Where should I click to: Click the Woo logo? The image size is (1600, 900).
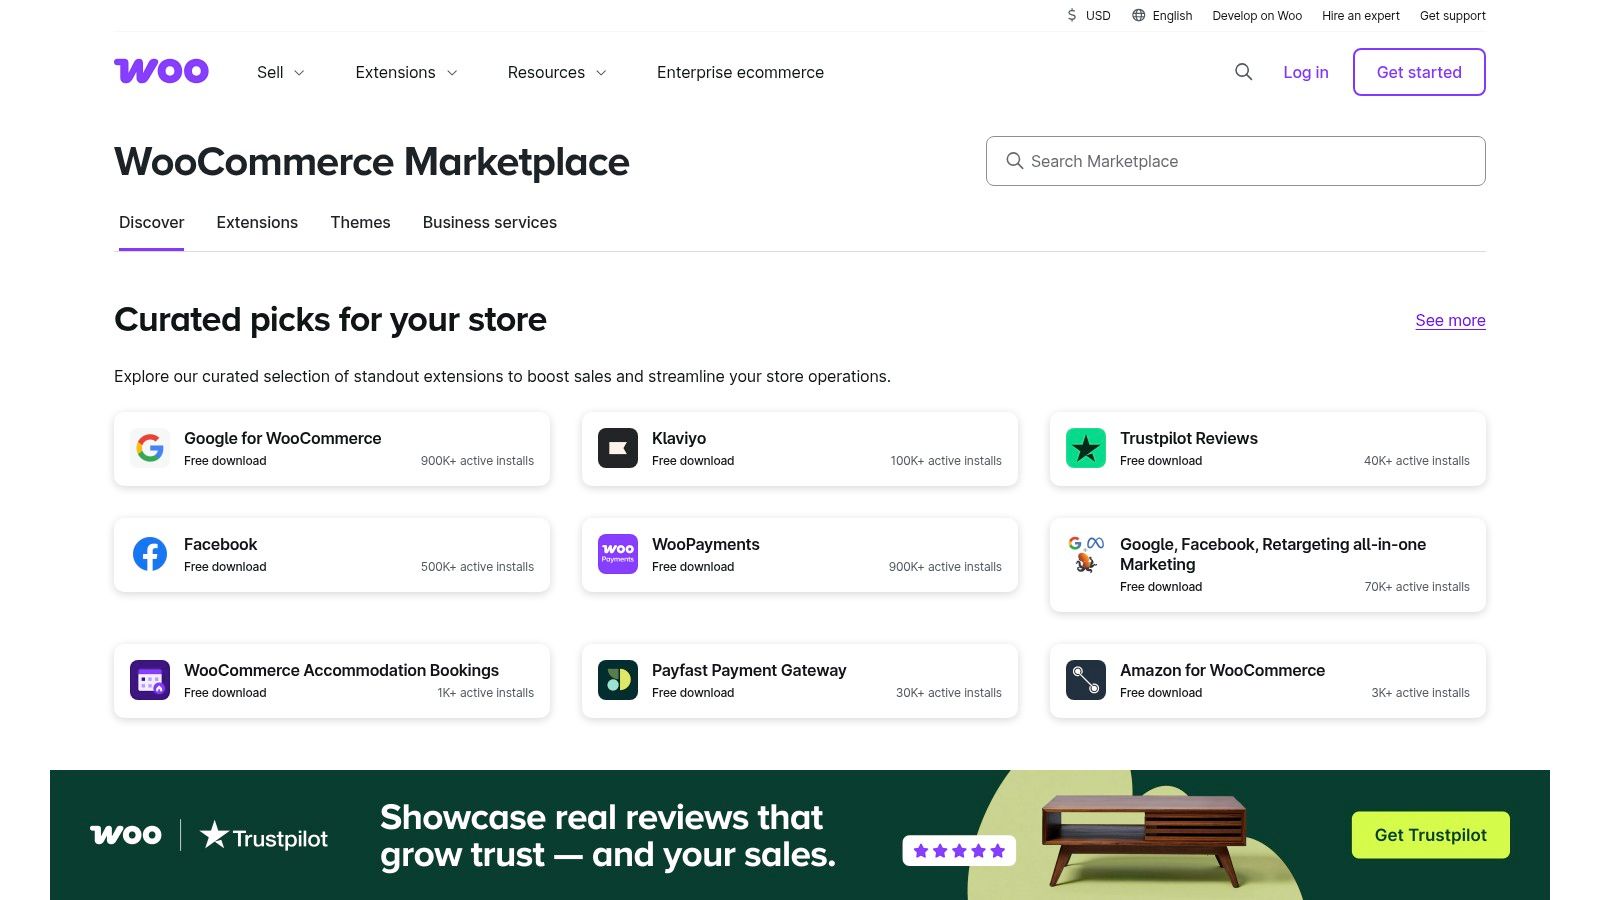point(161,71)
